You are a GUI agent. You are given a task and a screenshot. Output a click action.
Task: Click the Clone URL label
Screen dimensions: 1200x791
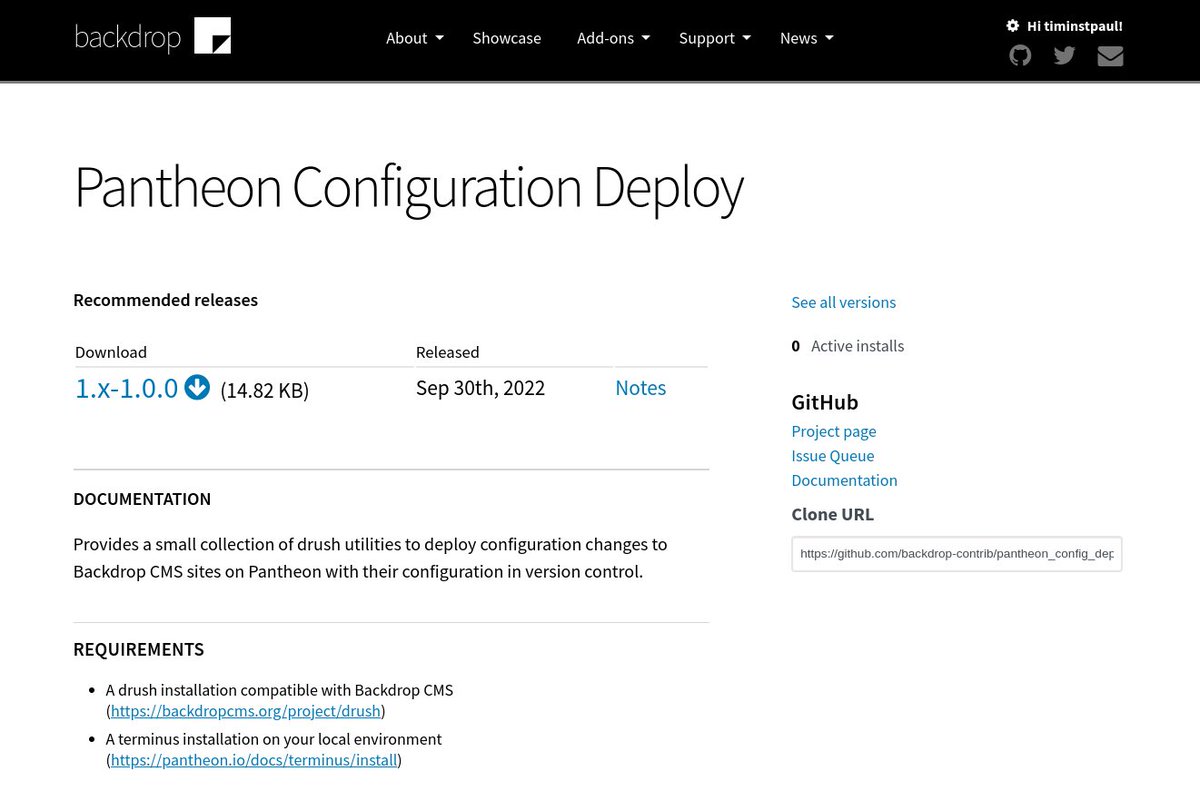(x=833, y=514)
